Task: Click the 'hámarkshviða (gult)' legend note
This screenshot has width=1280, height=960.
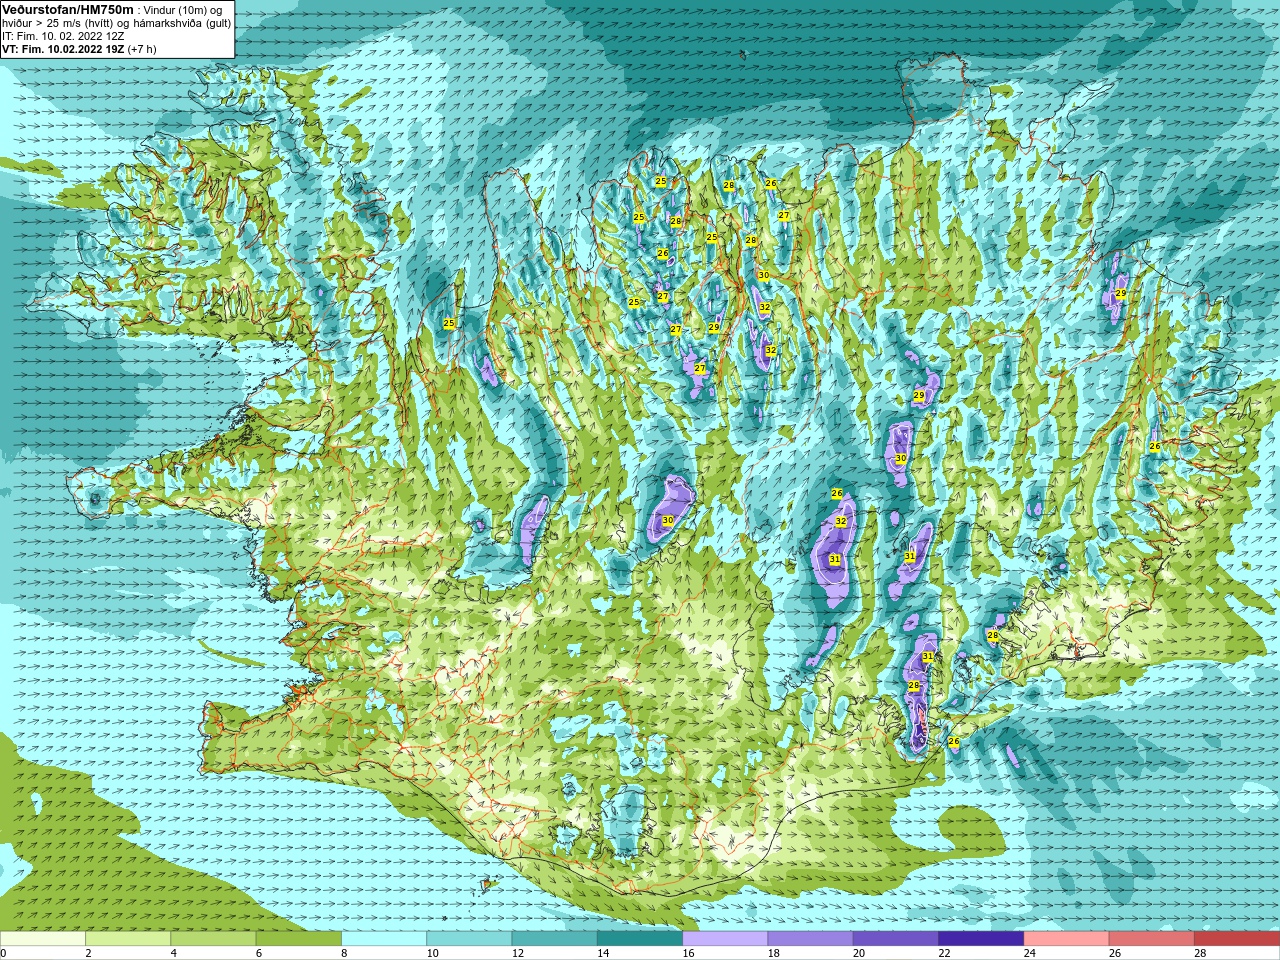Action: pyautogui.click(x=182, y=23)
